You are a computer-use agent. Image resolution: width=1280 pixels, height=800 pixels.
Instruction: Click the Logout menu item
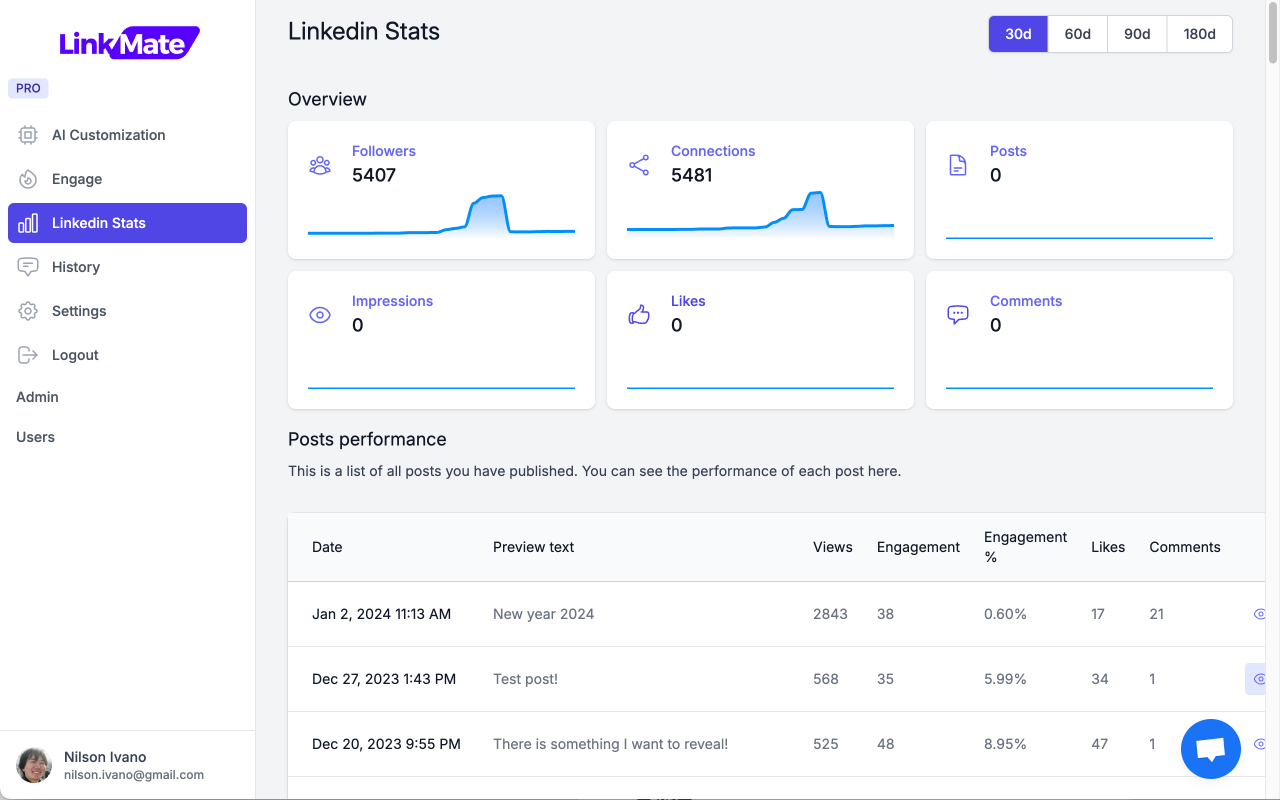point(127,355)
